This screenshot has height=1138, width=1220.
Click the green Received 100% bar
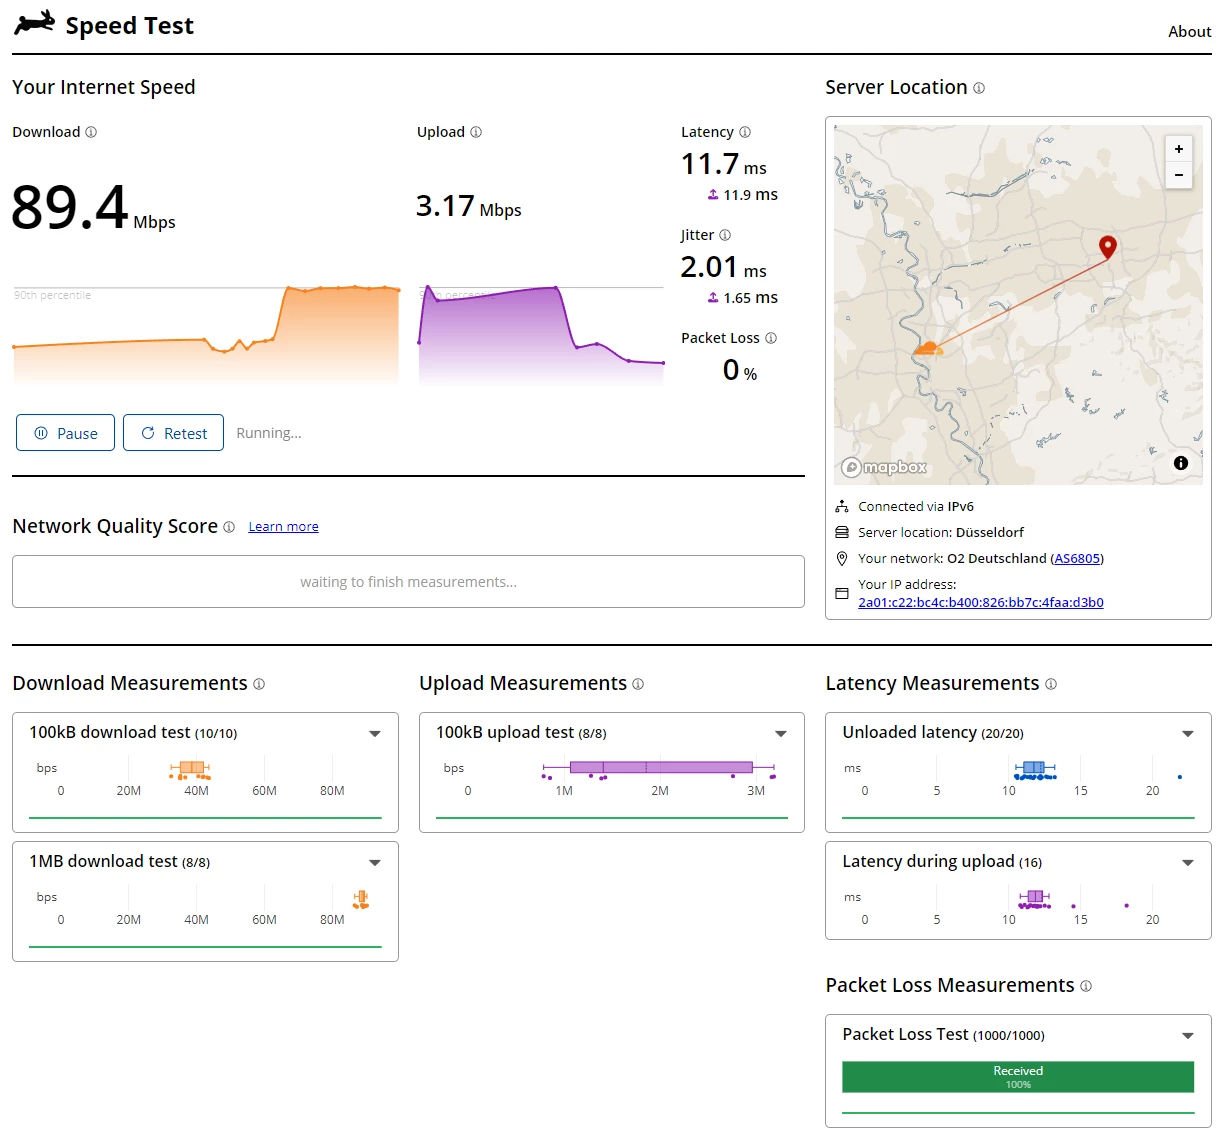tap(1018, 1077)
